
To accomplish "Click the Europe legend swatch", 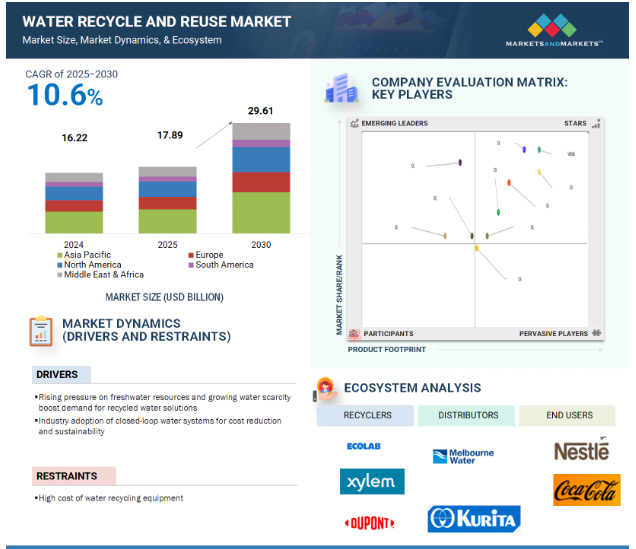I will (191, 255).
